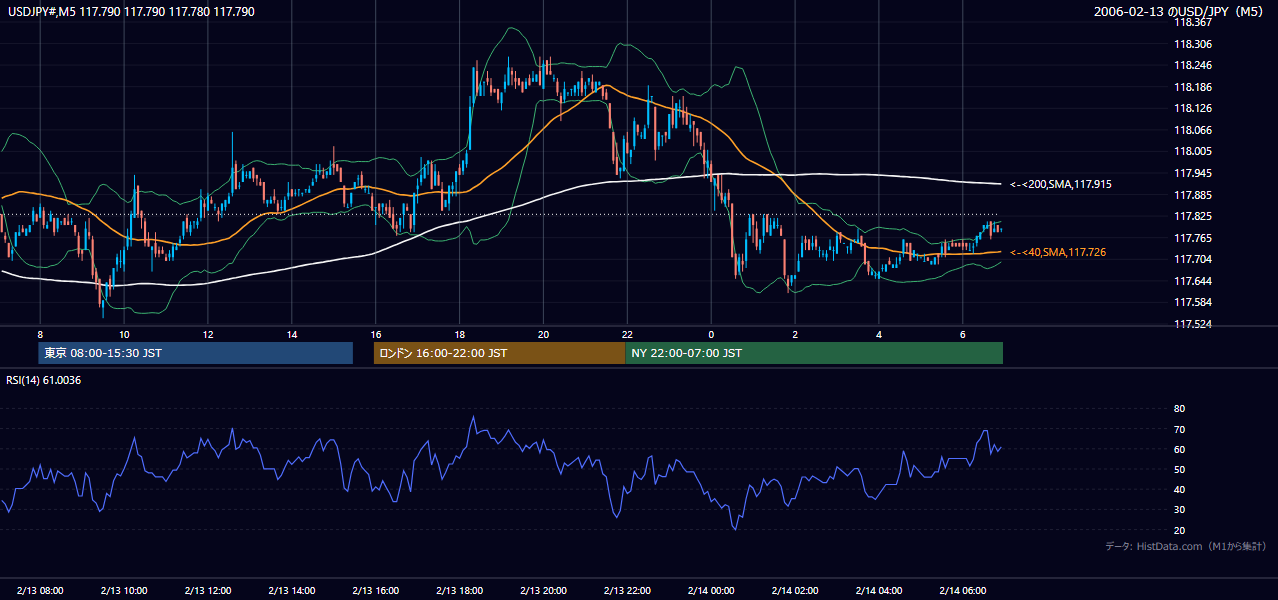Click the 117.584 price axis value
This screenshot has height=600, width=1278.
[x=1192, y=302]
